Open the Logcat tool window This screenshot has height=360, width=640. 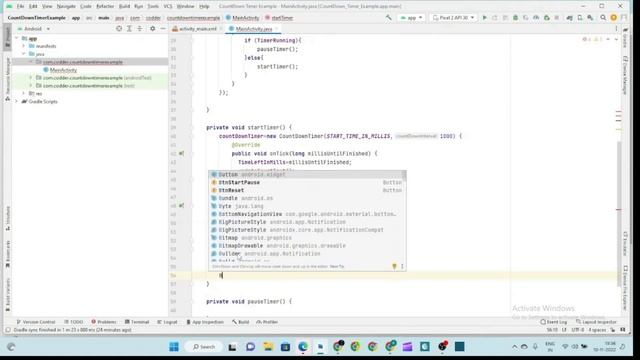click(167, 322)
